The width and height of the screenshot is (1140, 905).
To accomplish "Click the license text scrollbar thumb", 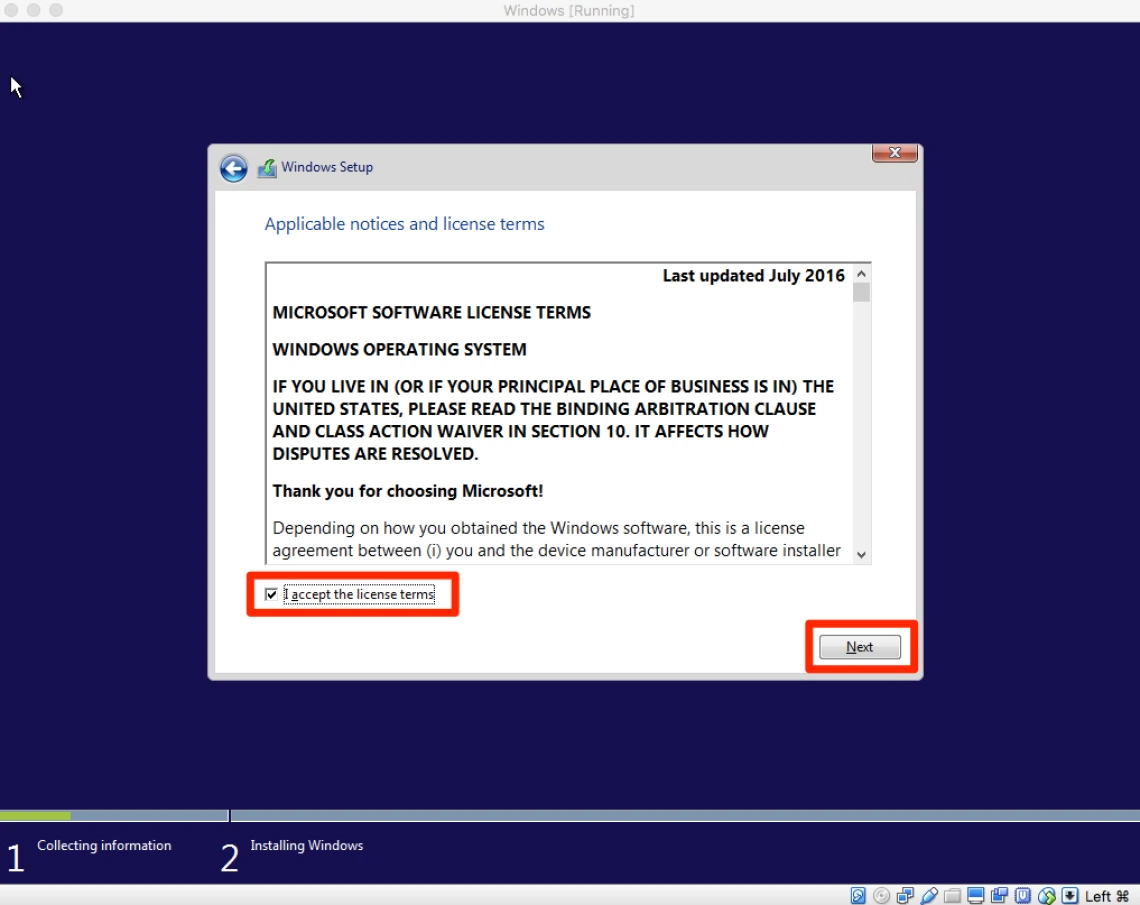I will (862, 292).
